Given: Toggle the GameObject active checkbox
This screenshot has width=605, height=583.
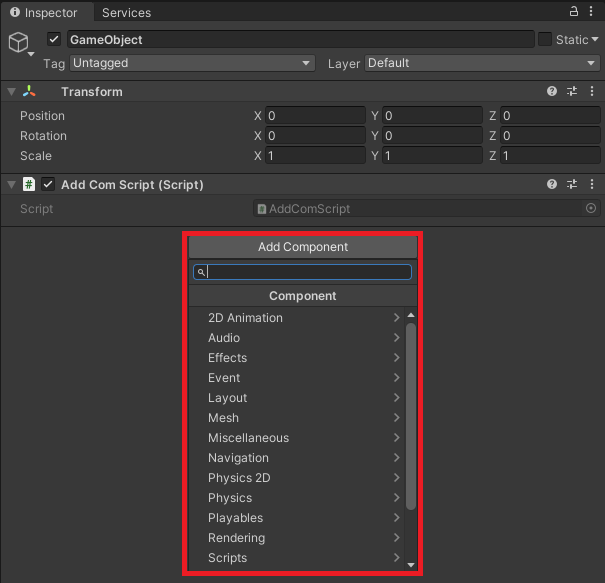Looking at the screenshot, I should pos(54,39).
